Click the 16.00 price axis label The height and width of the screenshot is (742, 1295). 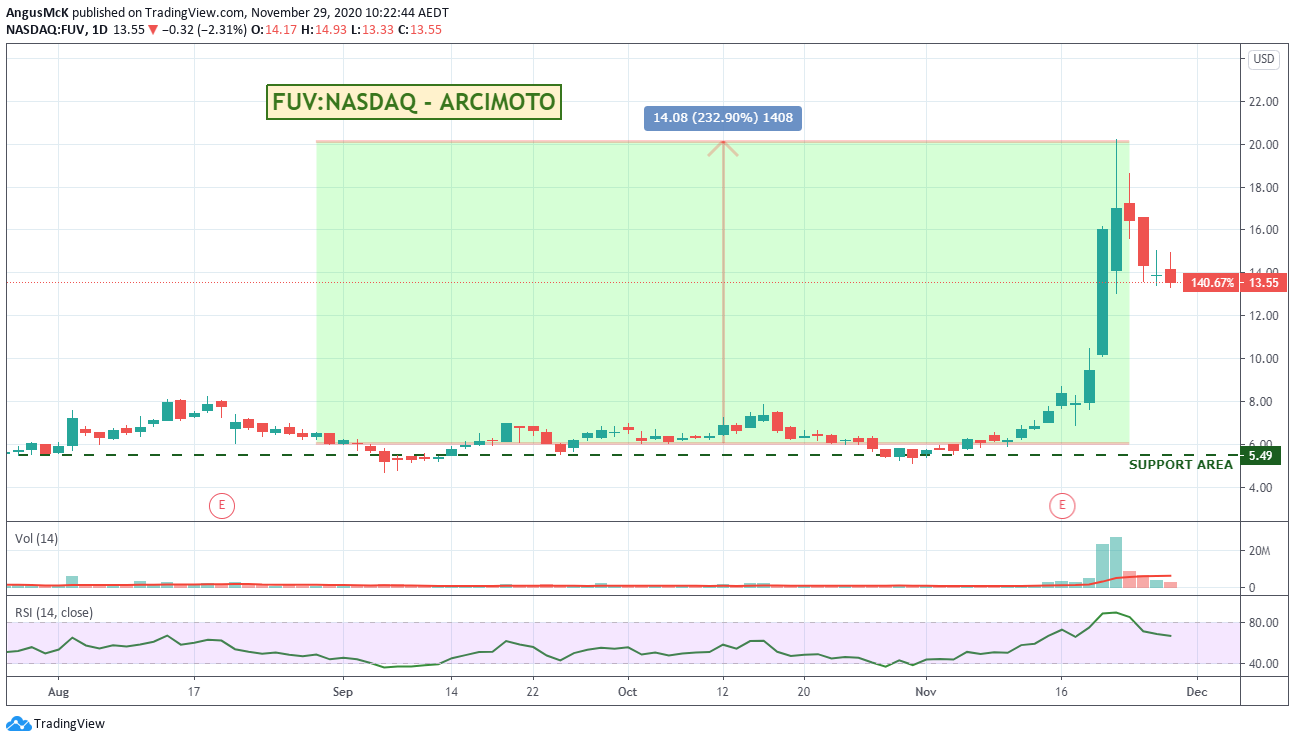point(1263,230)
